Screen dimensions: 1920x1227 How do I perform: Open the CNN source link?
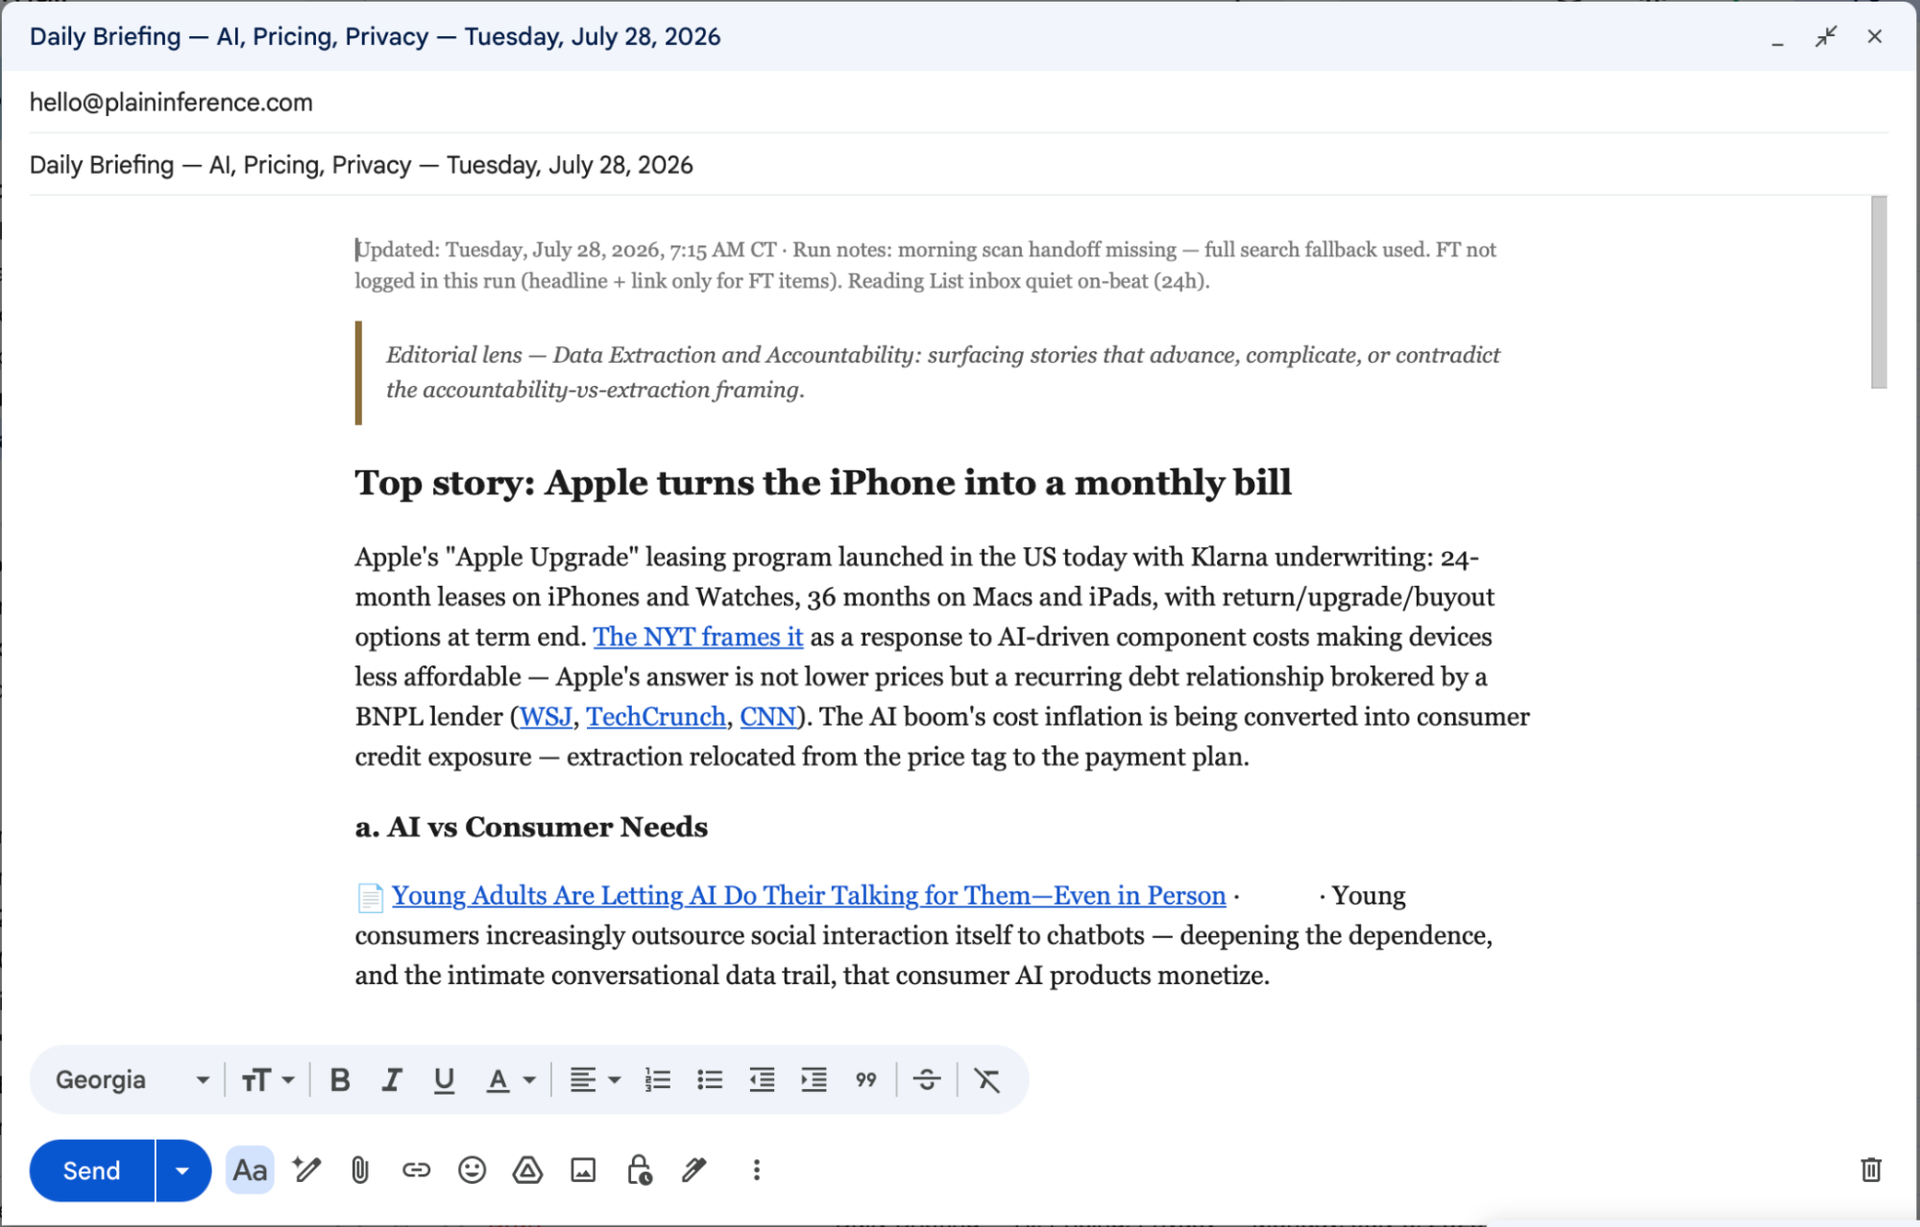[768, 717]
